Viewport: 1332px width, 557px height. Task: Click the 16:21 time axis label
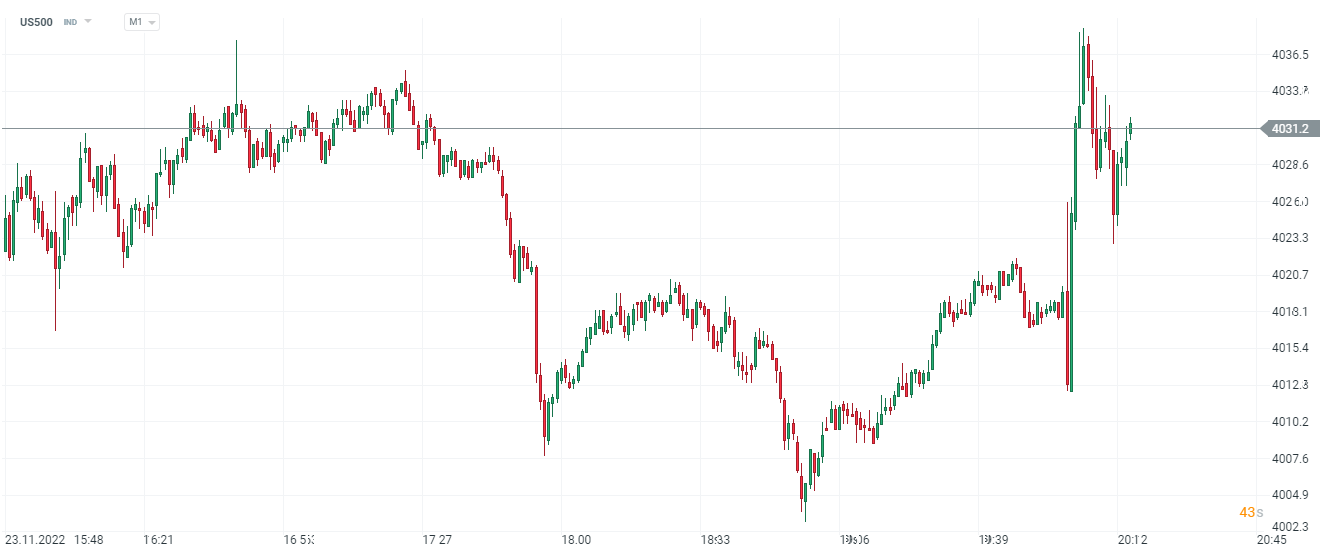pyautogui.click(x=159, y=540)
